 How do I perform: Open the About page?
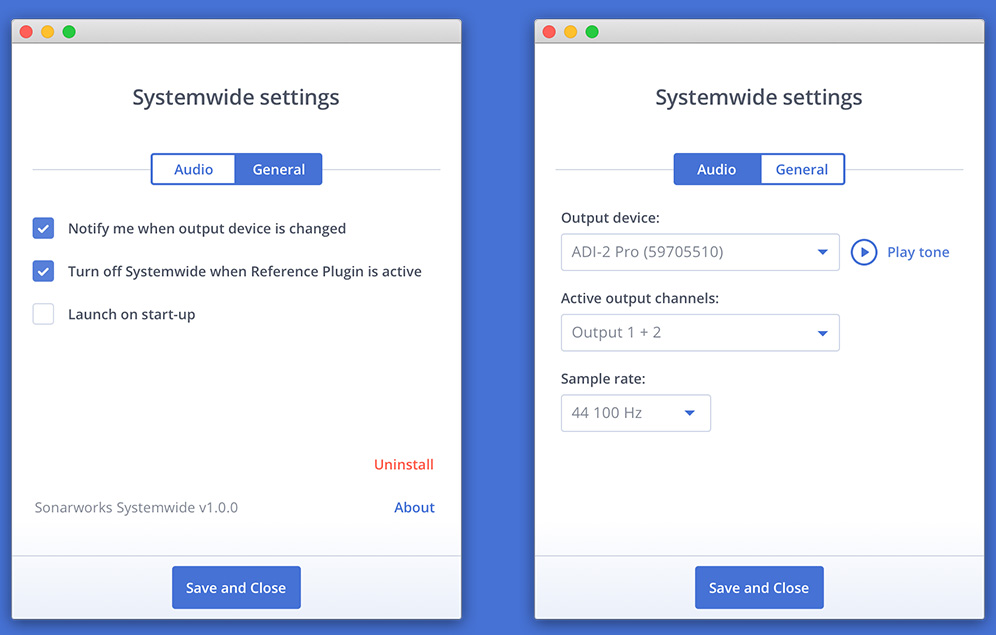414,507
